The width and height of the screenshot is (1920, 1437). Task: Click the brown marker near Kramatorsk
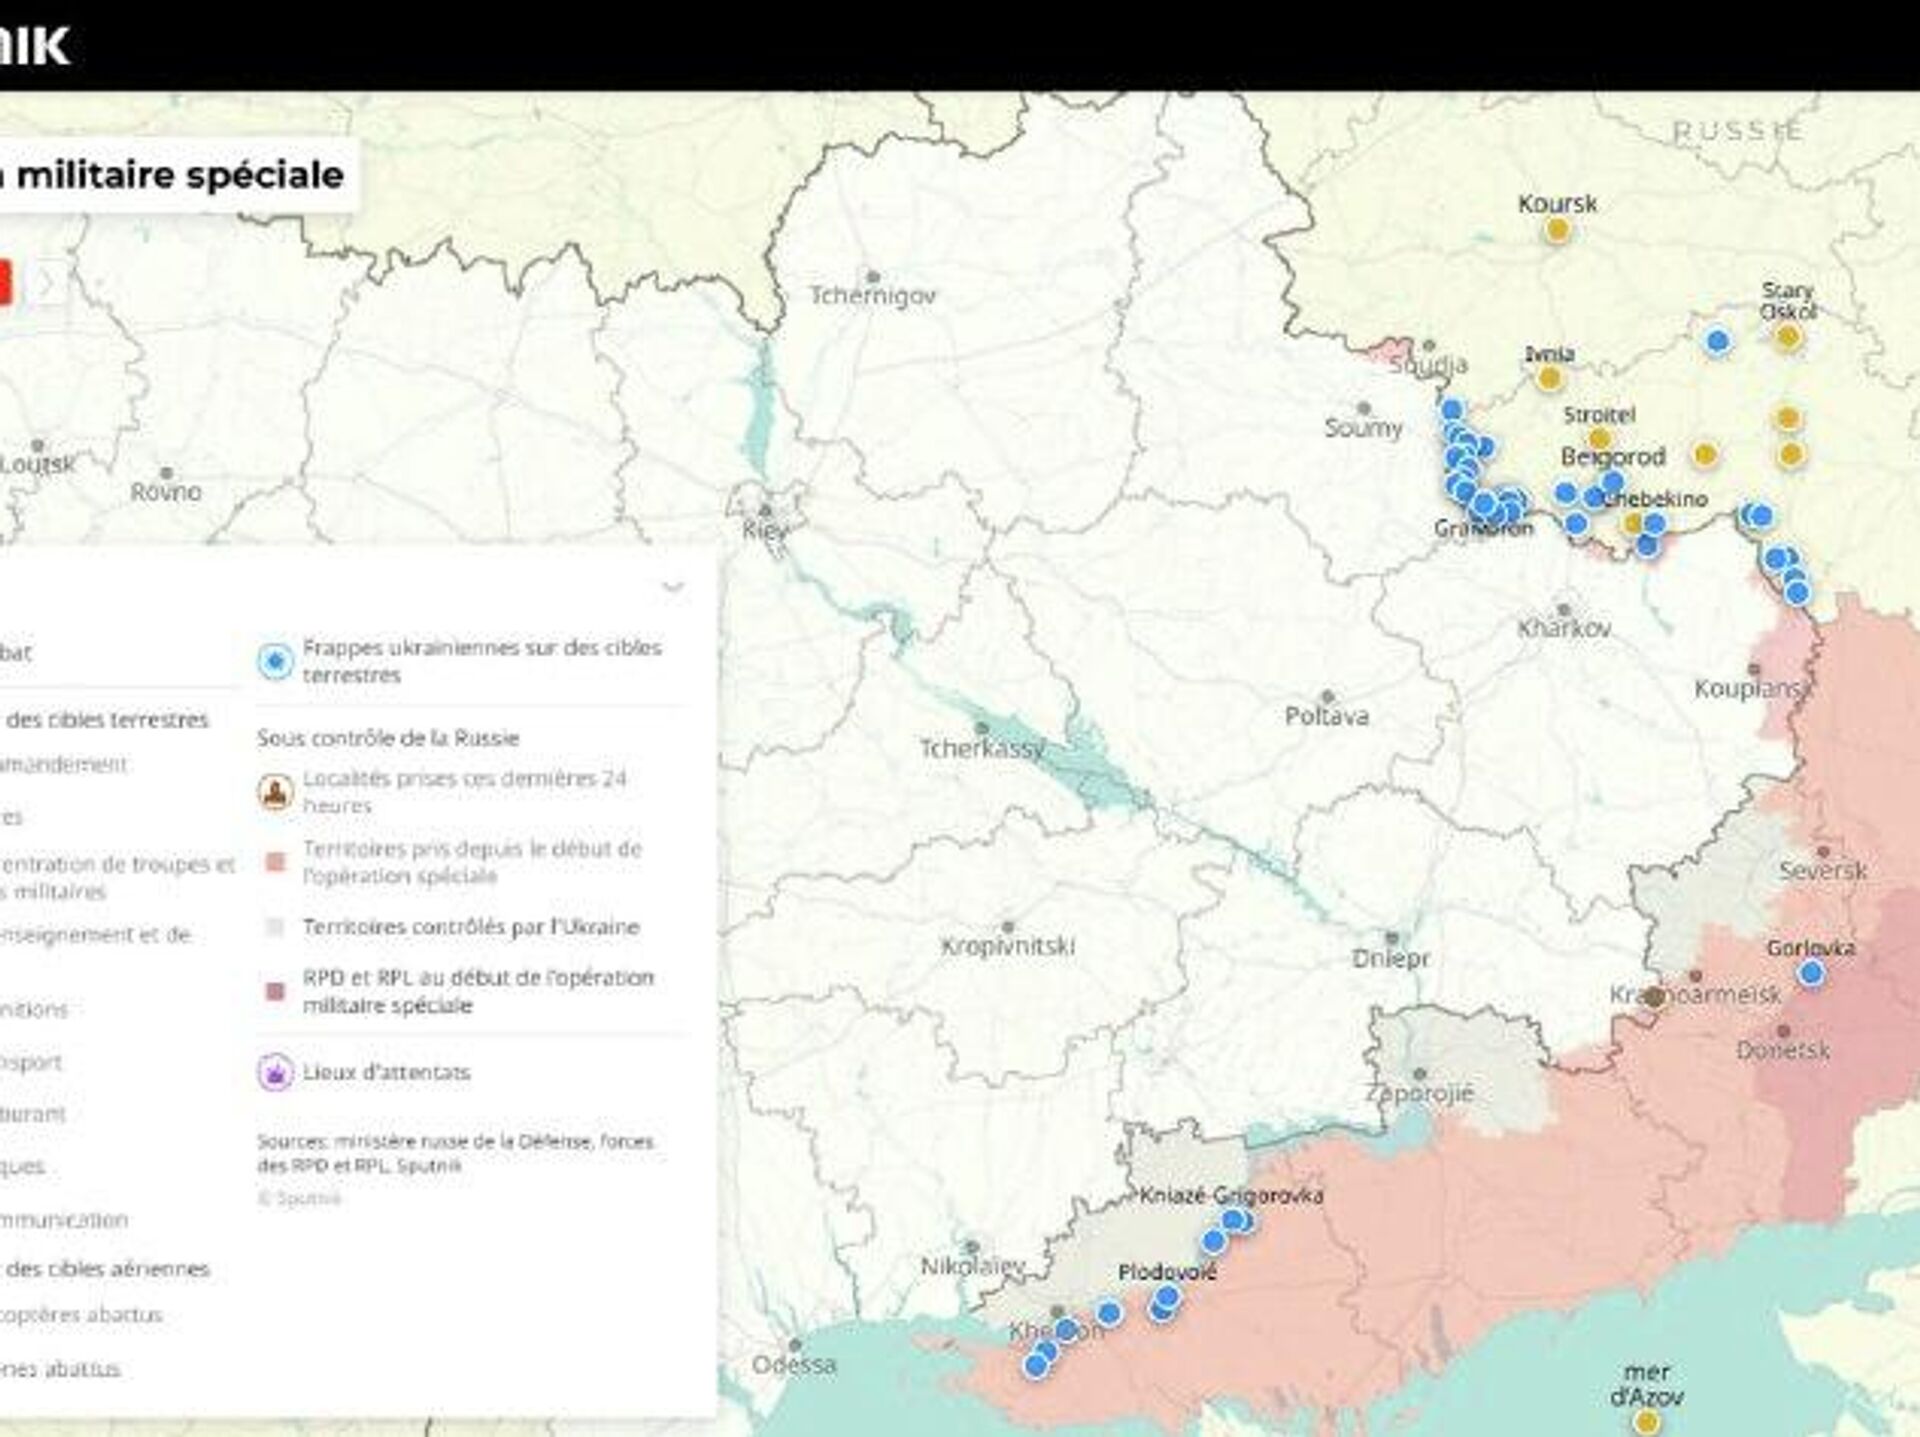coord(1655,997)
